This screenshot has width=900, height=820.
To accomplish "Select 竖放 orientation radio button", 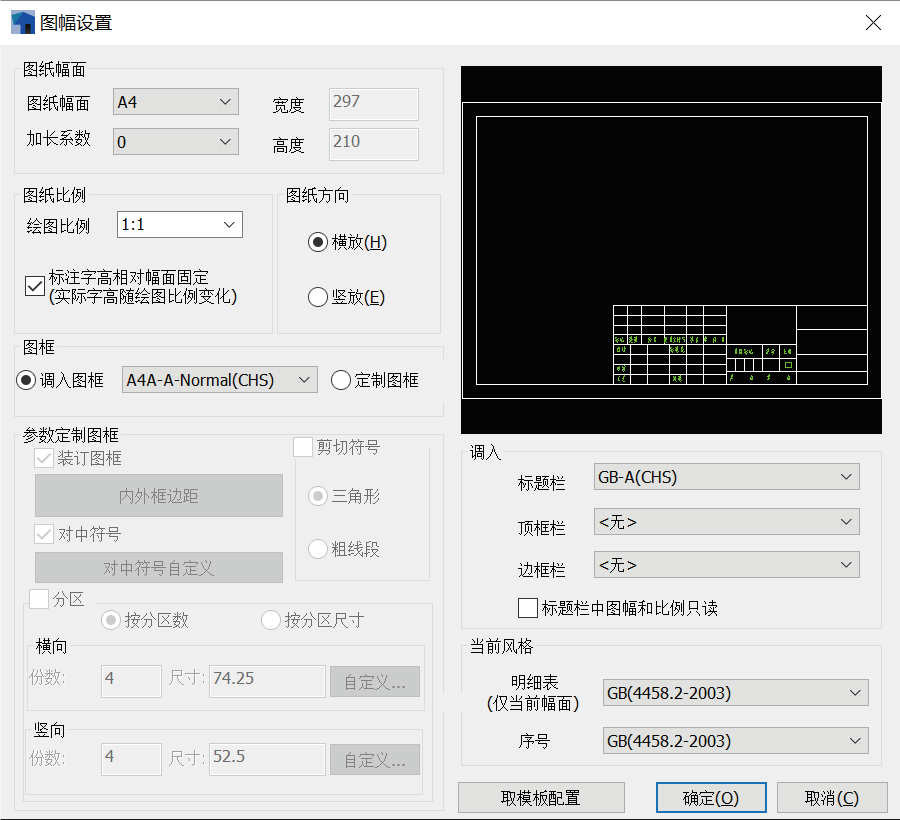I will click(x=318, y=297).
